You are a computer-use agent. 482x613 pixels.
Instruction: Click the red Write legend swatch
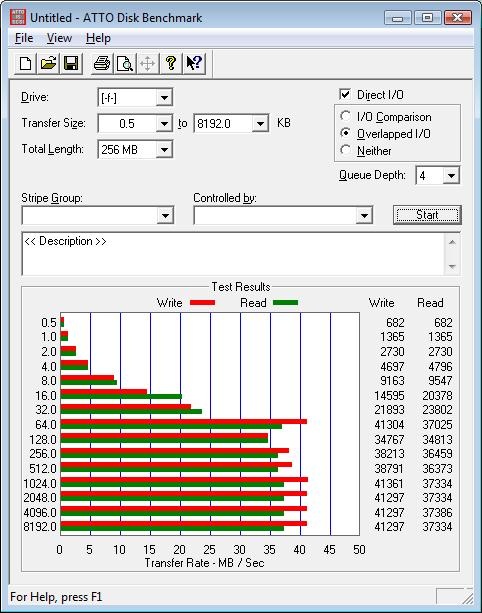coord(202,303)
